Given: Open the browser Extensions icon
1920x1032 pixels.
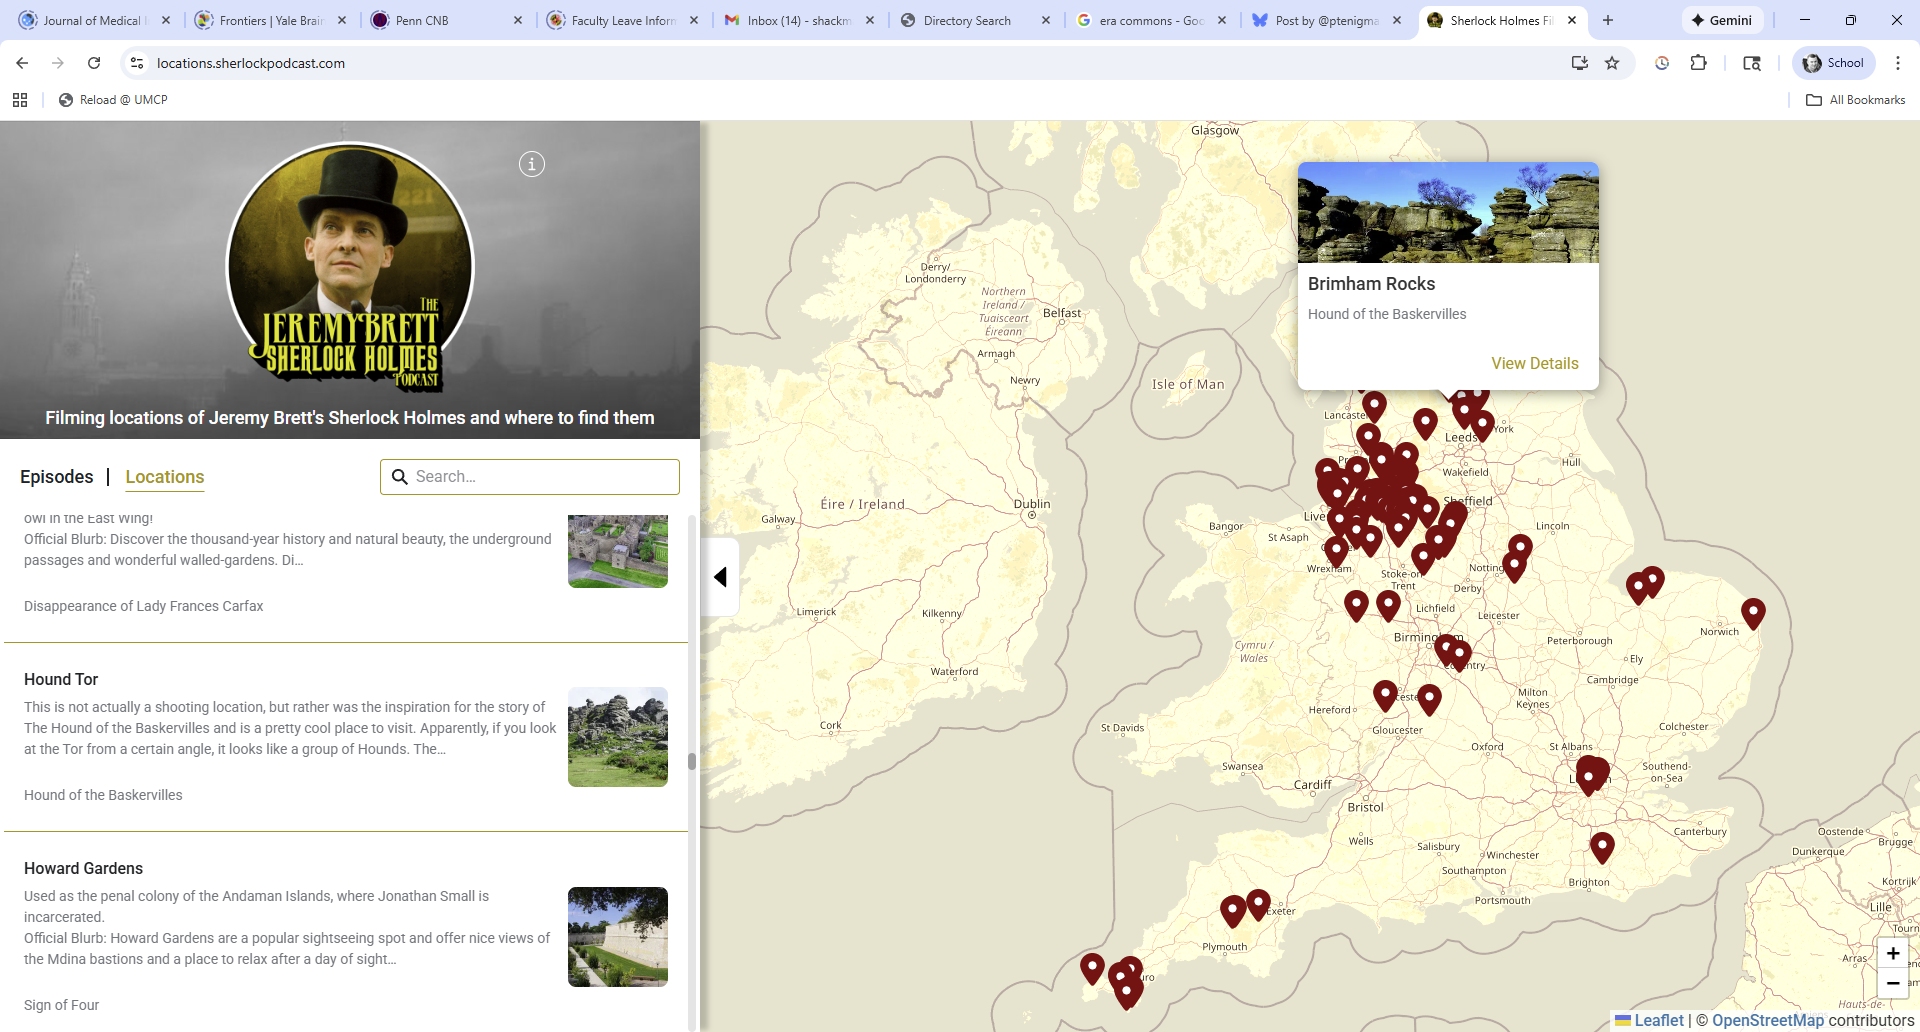Looking at the screenshot, I should tap(1698, 63).
